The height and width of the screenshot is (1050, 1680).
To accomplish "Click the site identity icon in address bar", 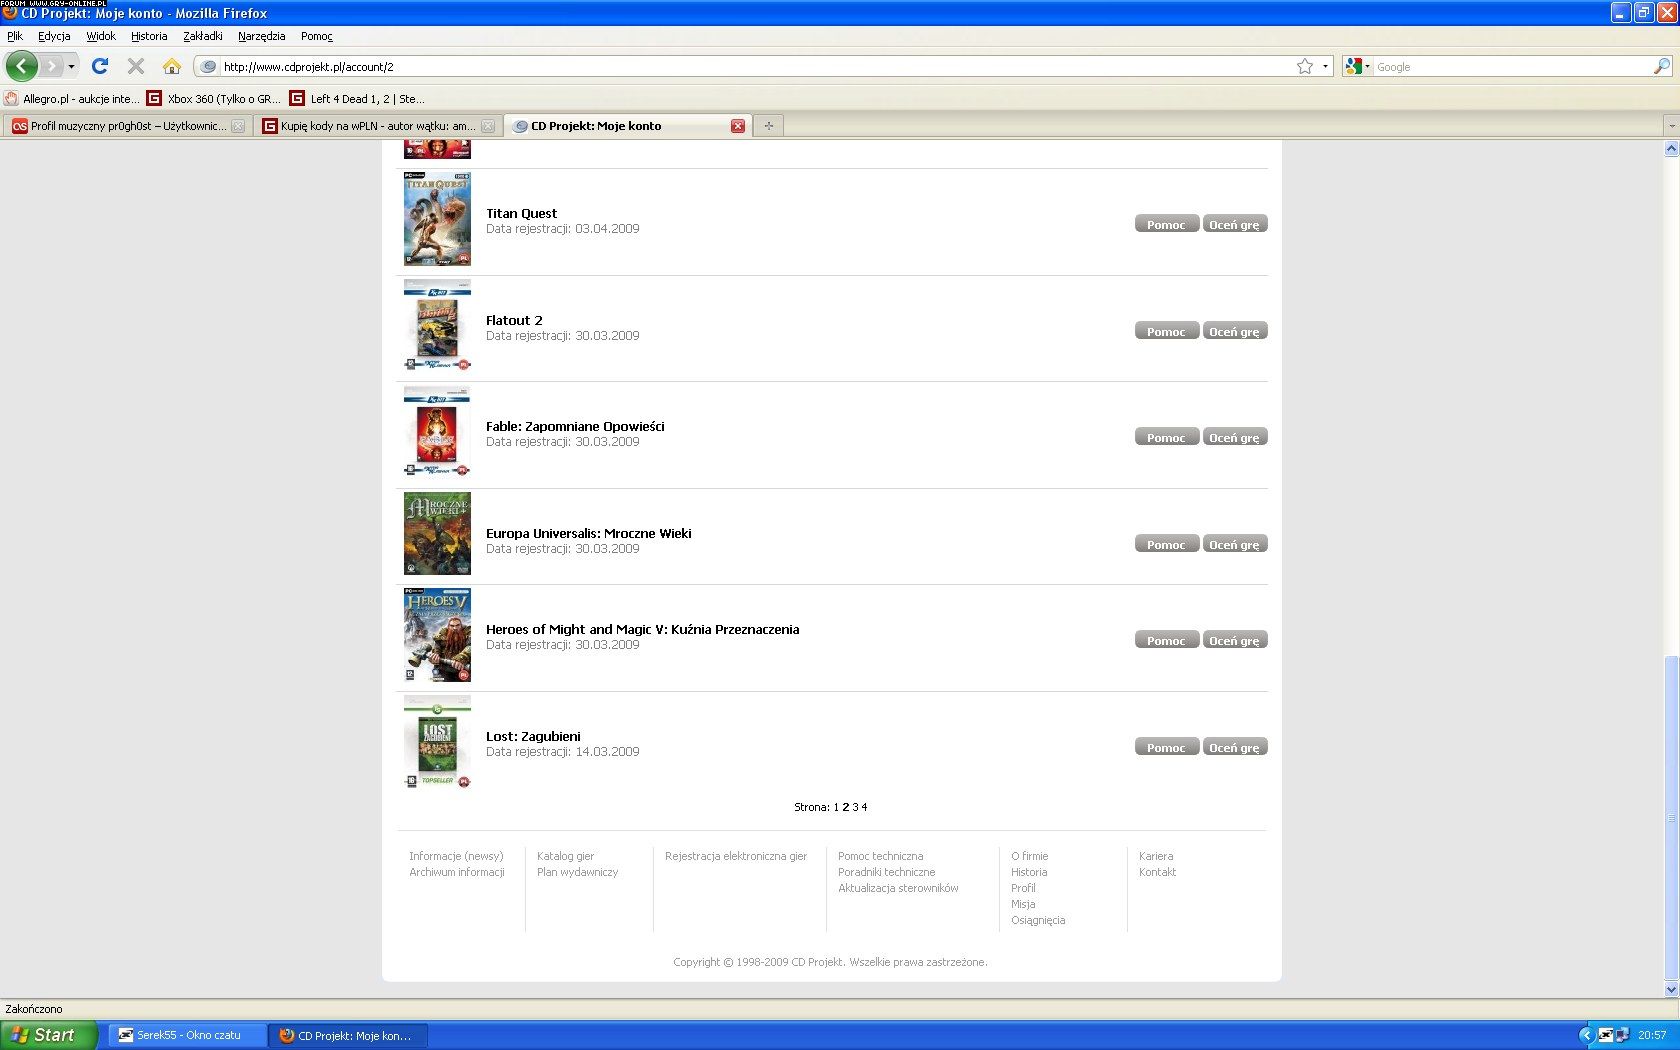I will pos(208,67).
